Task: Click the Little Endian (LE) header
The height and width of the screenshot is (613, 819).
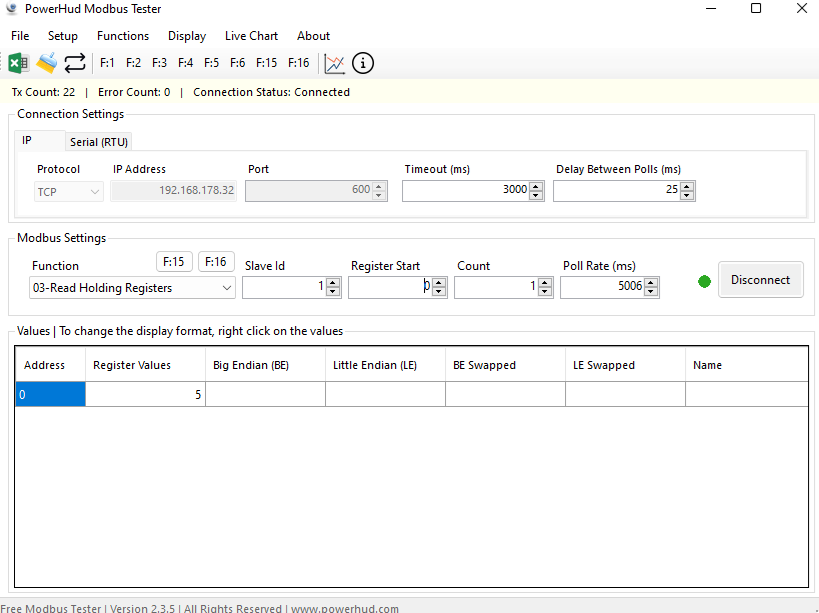Action: [x=385, y=364]
